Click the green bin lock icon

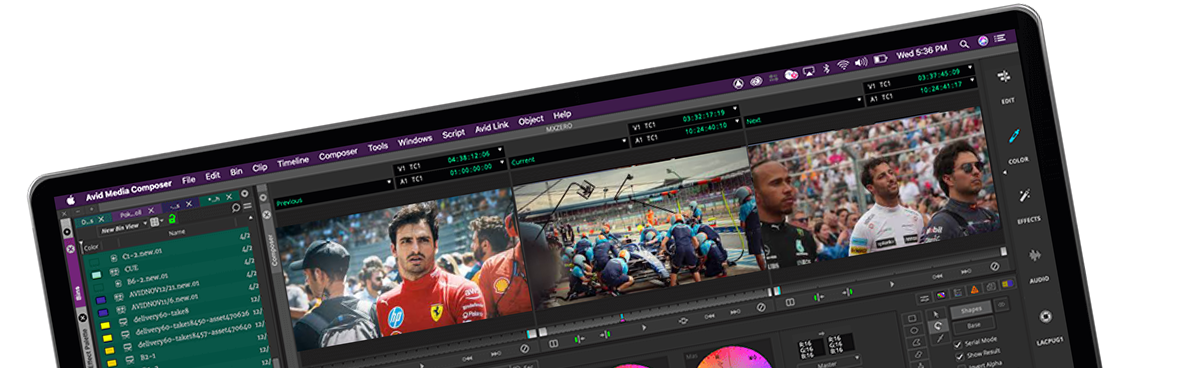[173, 219]
